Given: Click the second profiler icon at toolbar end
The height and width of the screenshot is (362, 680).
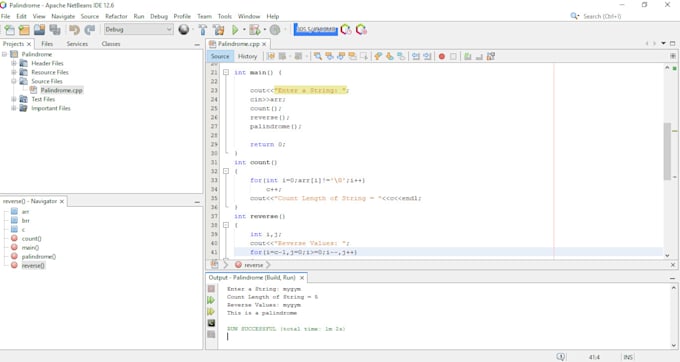Looking at the screenshot, I should tap(361, 29).
